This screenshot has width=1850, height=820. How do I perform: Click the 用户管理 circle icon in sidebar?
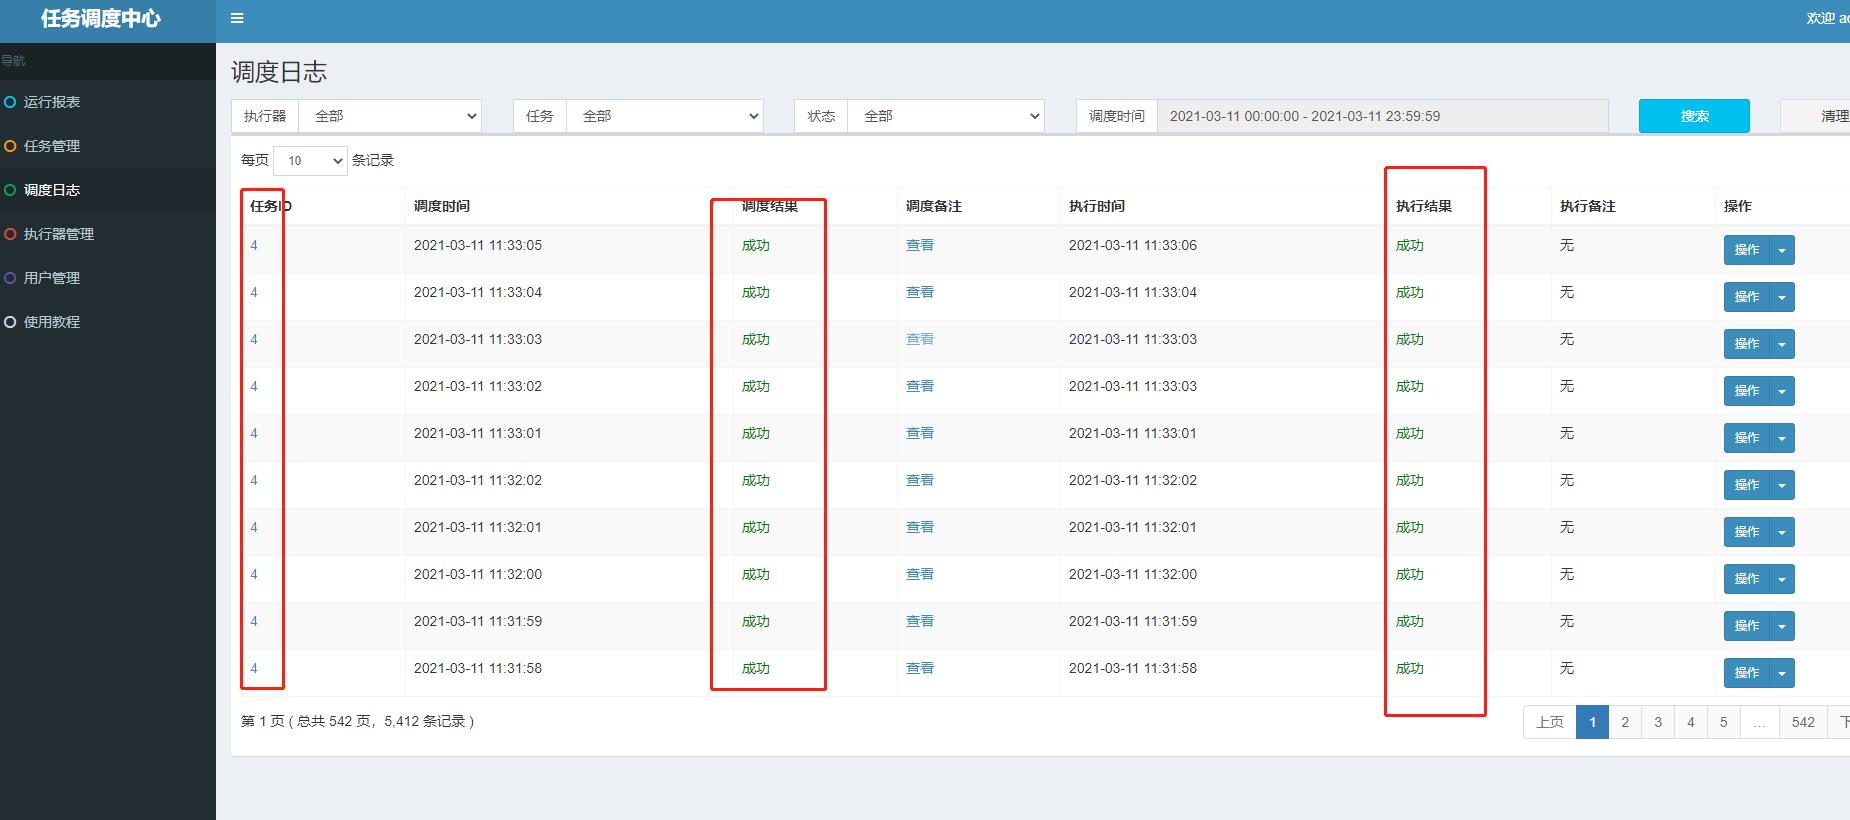[10, 278]
